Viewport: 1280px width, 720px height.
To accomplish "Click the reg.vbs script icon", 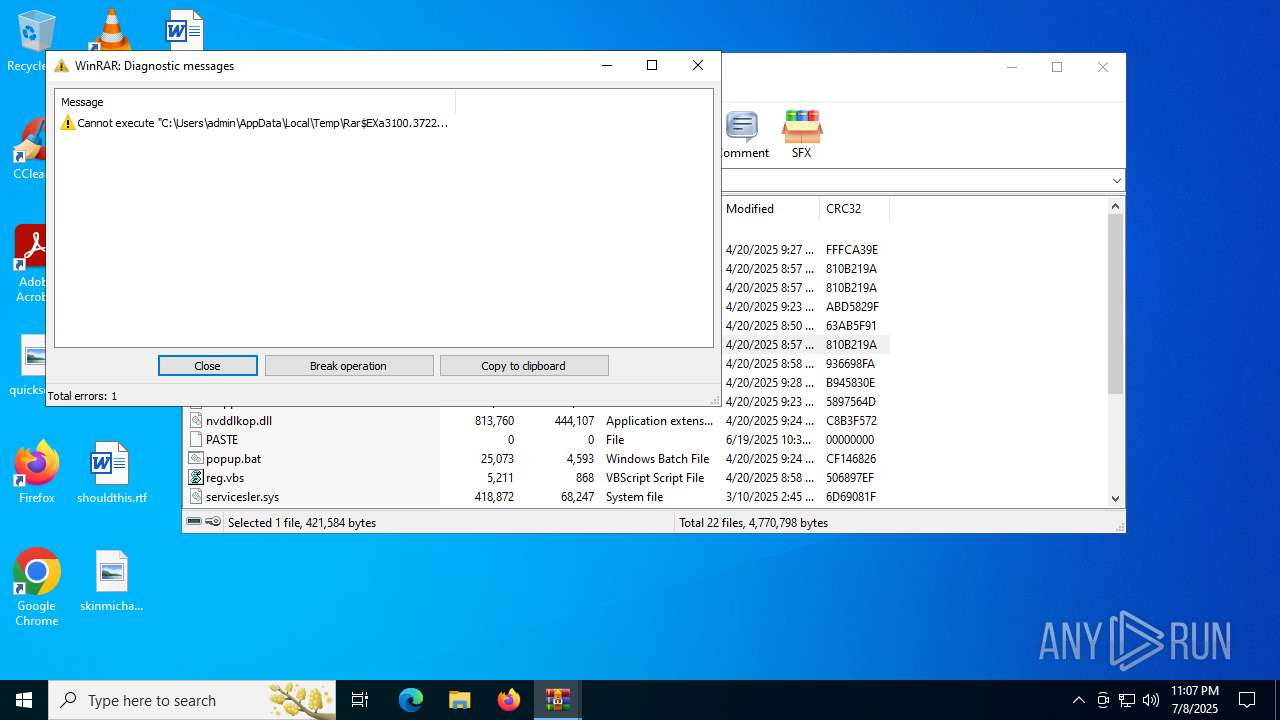I will click(x=196, y=478).
